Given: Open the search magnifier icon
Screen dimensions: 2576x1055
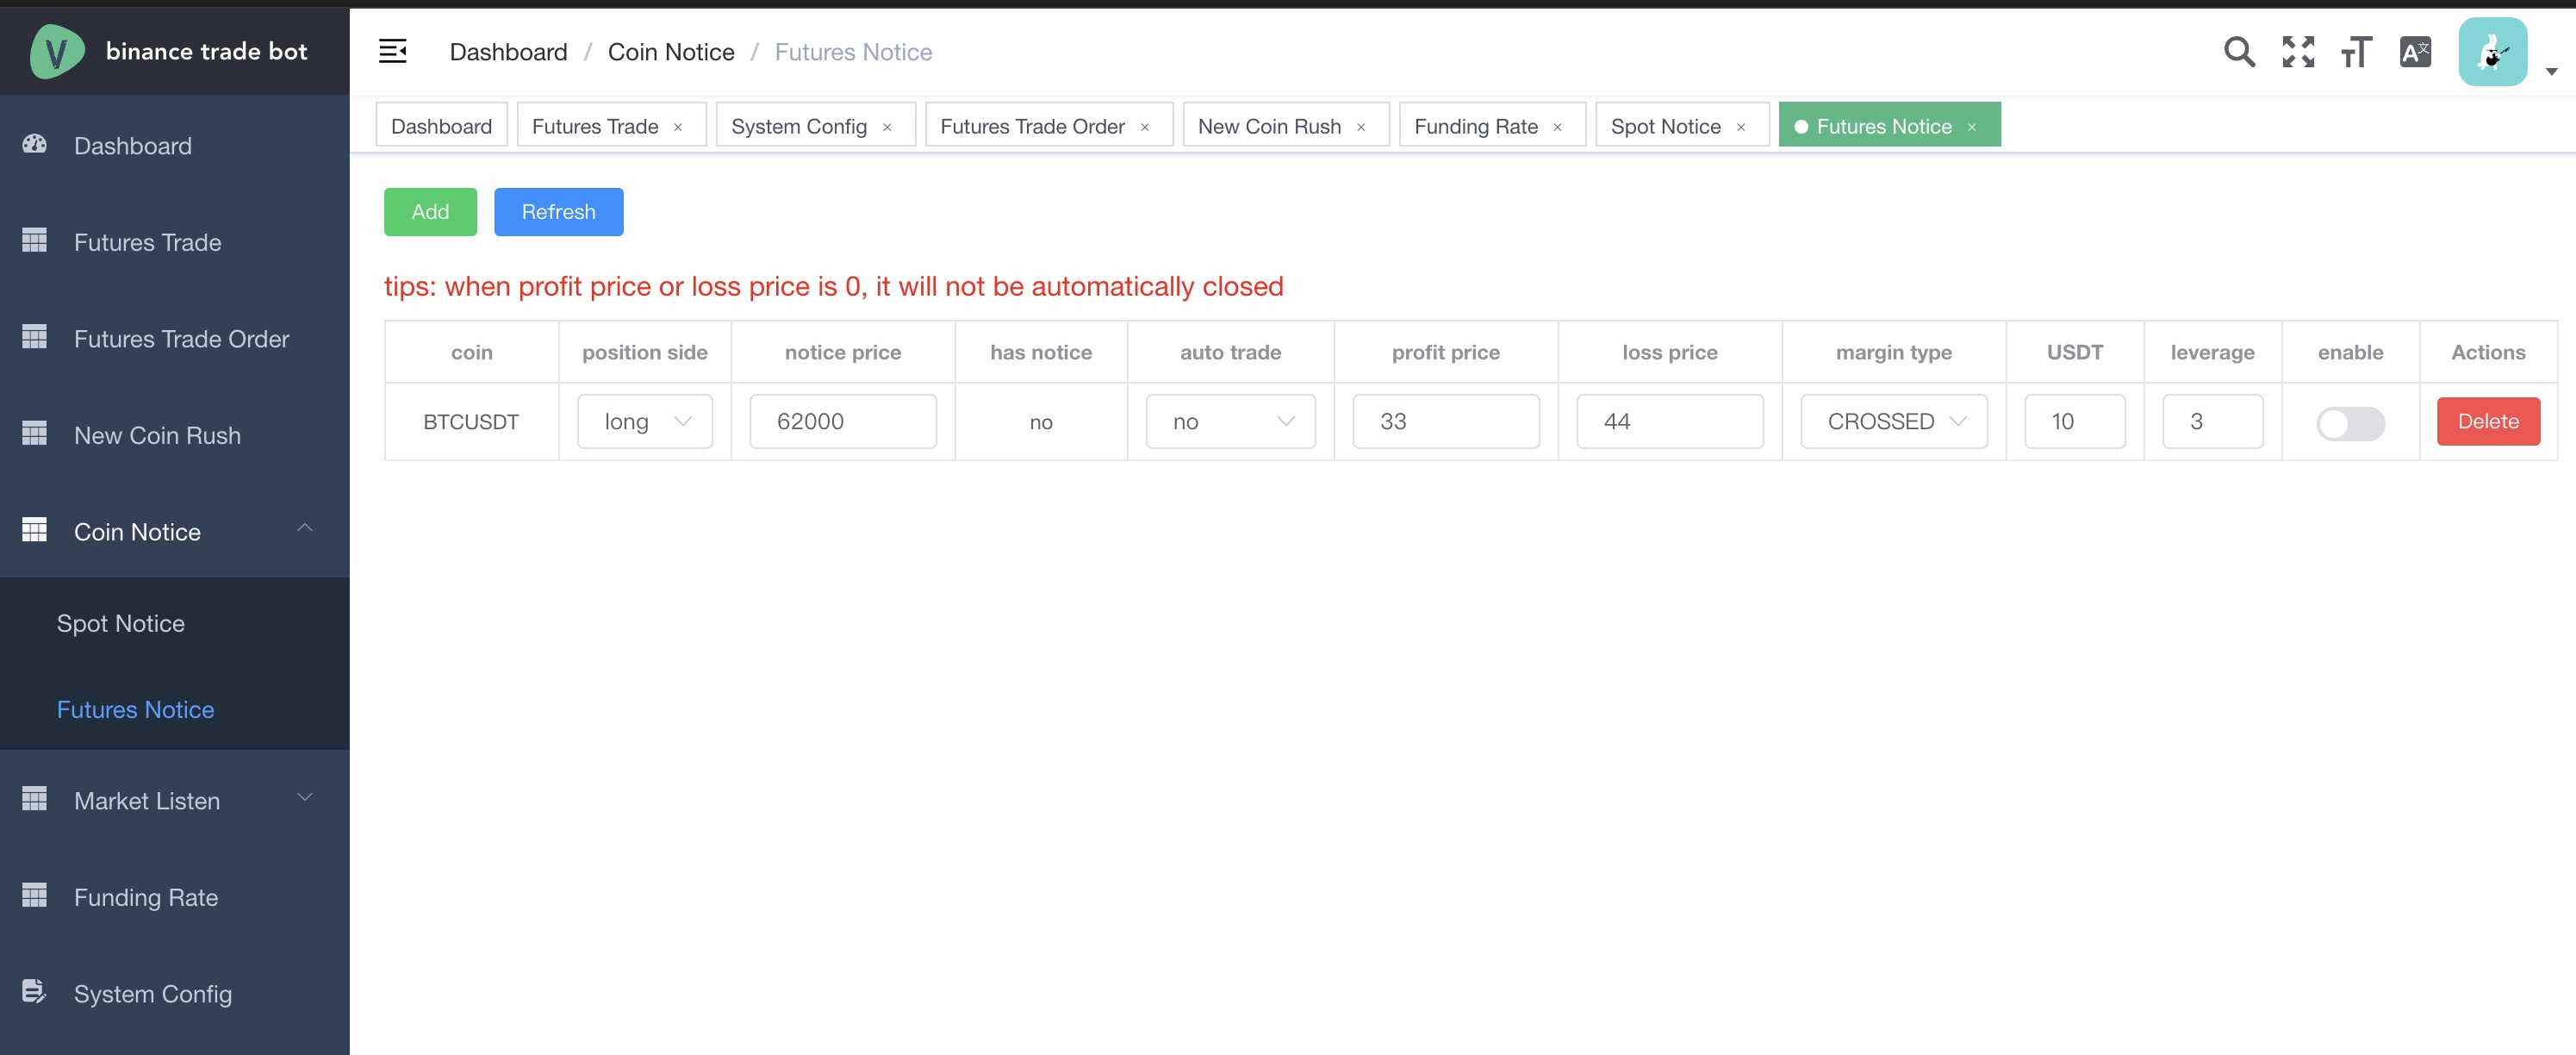Looking at the screenshot, I should [2238, 51].
